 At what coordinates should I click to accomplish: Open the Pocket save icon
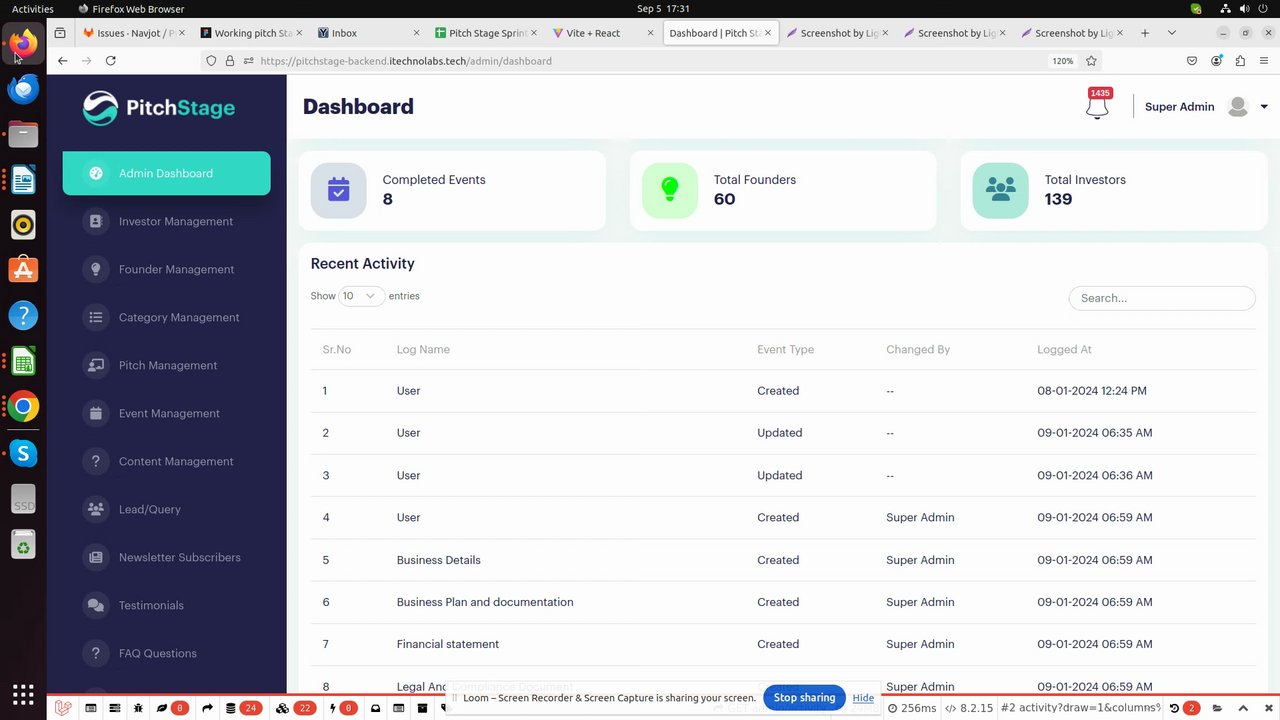tap(1192, 61)
